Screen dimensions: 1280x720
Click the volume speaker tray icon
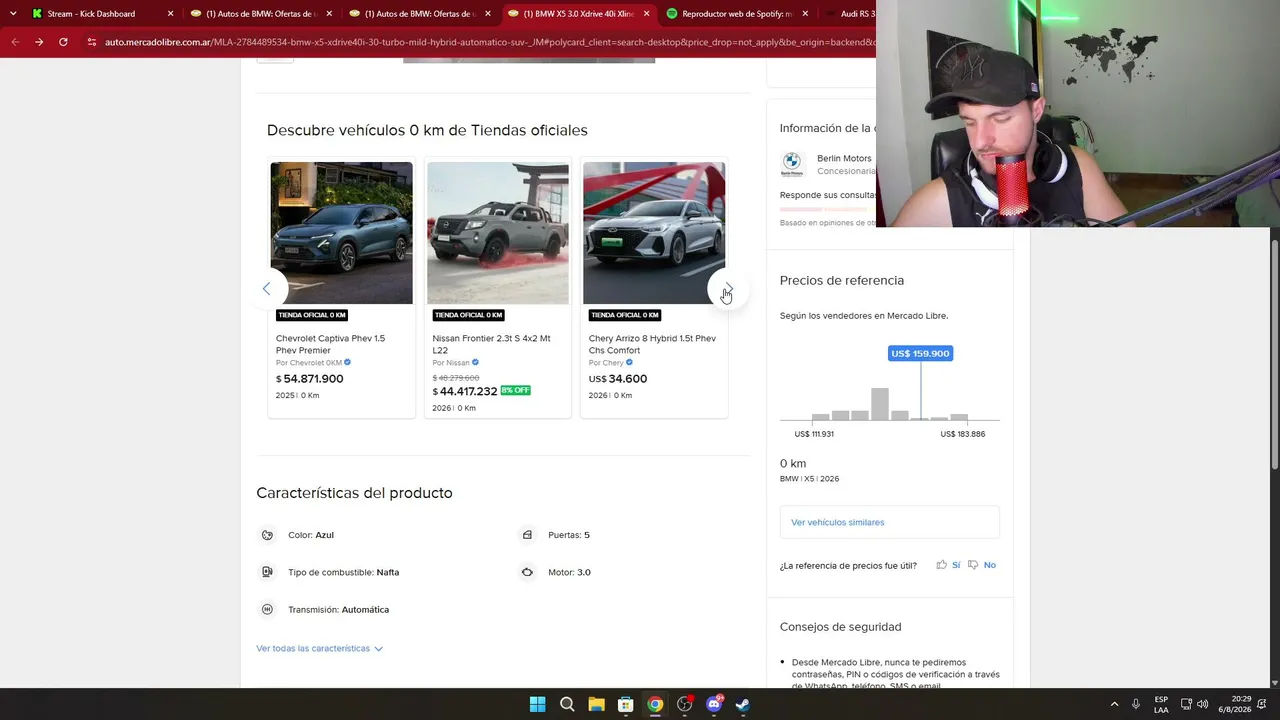coord(1202,704)
